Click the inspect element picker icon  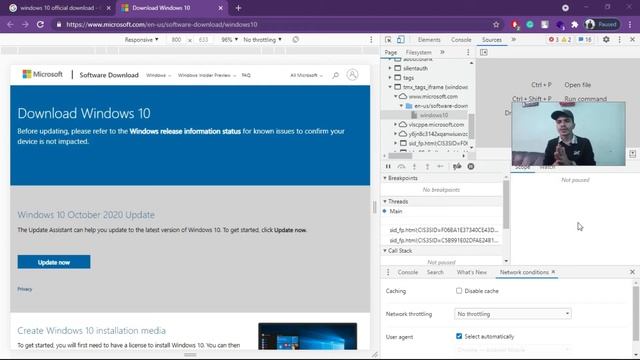[x=388, y=40]
